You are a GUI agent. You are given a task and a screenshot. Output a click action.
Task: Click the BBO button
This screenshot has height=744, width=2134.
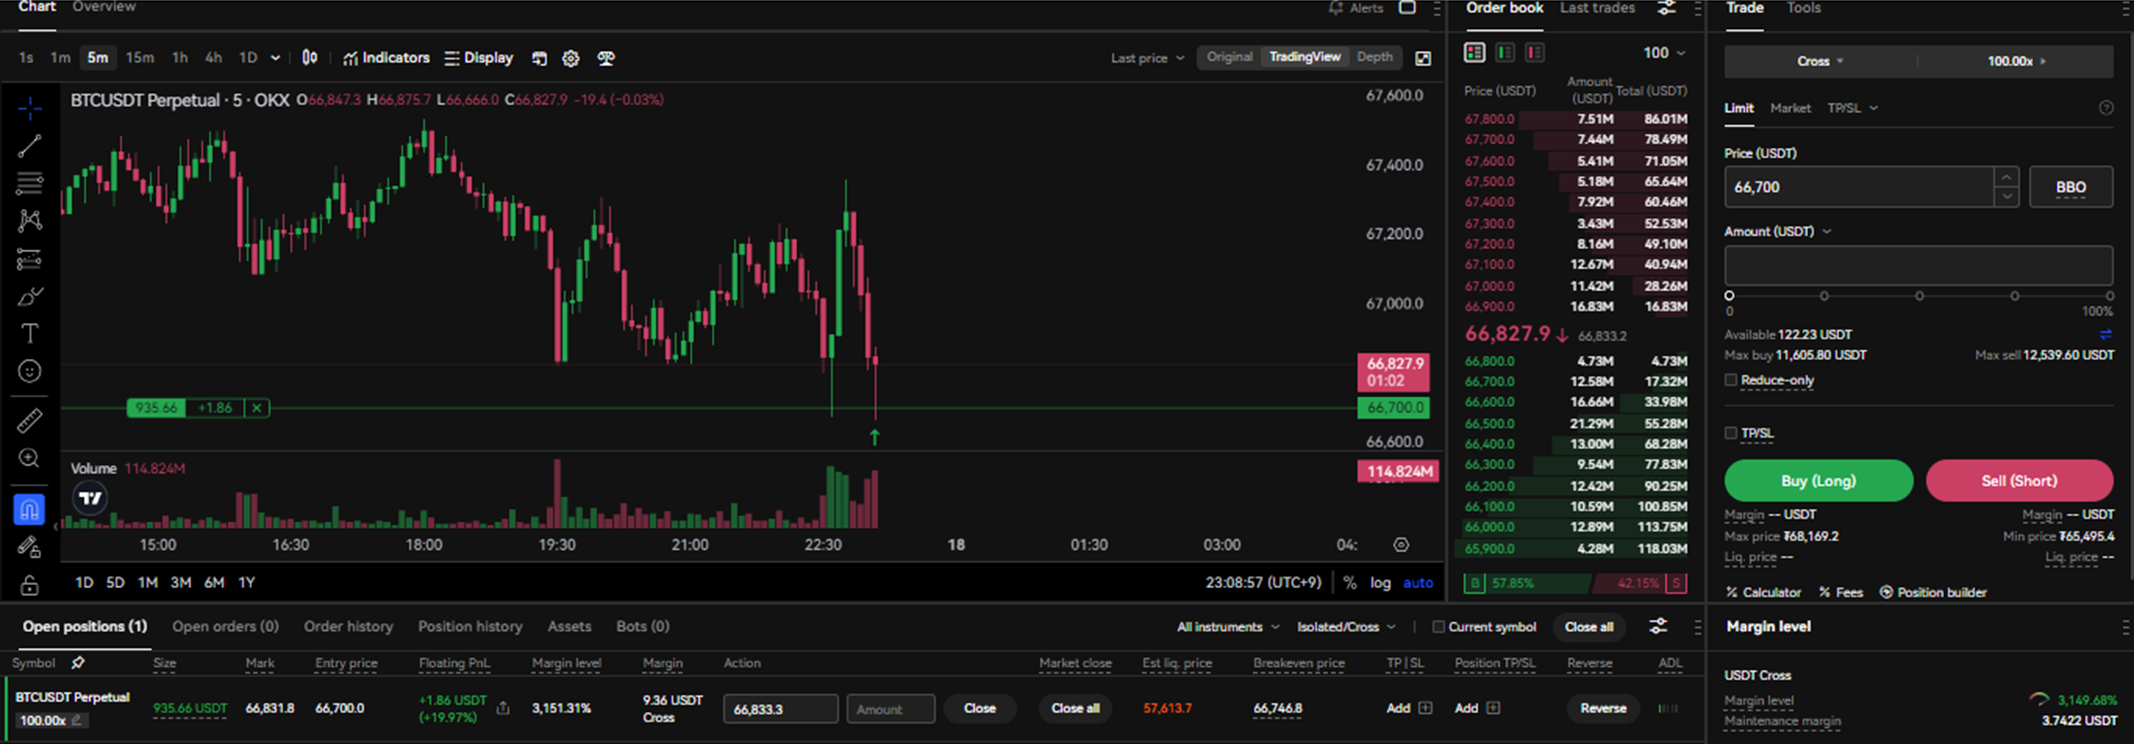[2071, 187]
